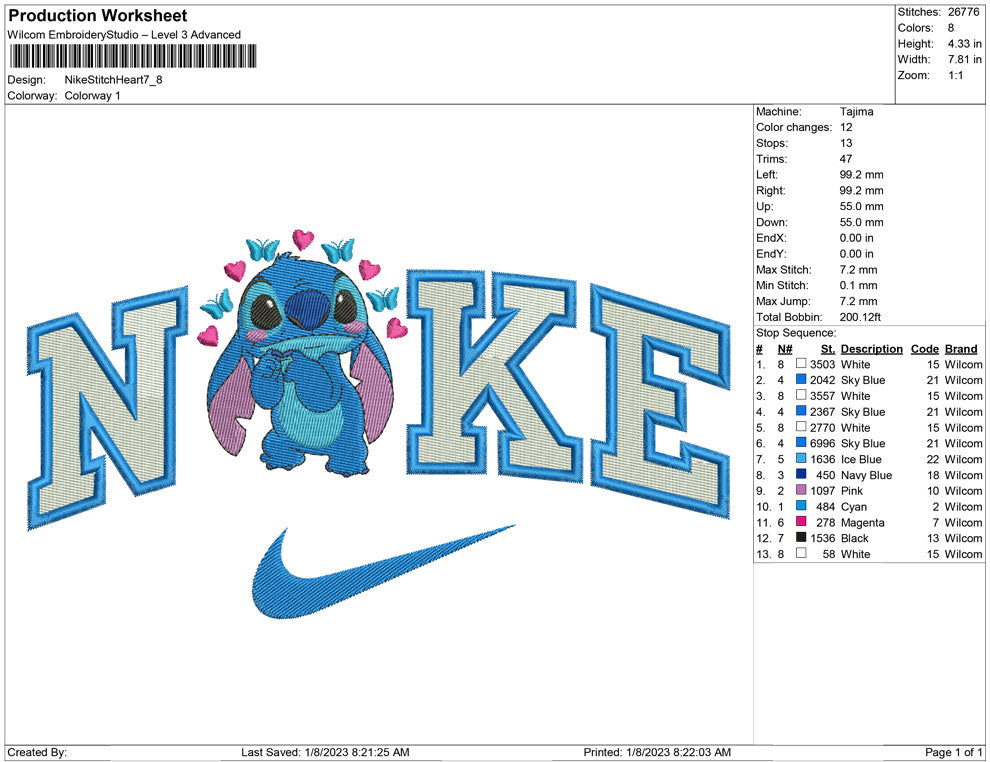Click the 'Navy Blue' description text
Image resolution: width=990 pixels, height=762 pixels.
click(x=866, y=475)
